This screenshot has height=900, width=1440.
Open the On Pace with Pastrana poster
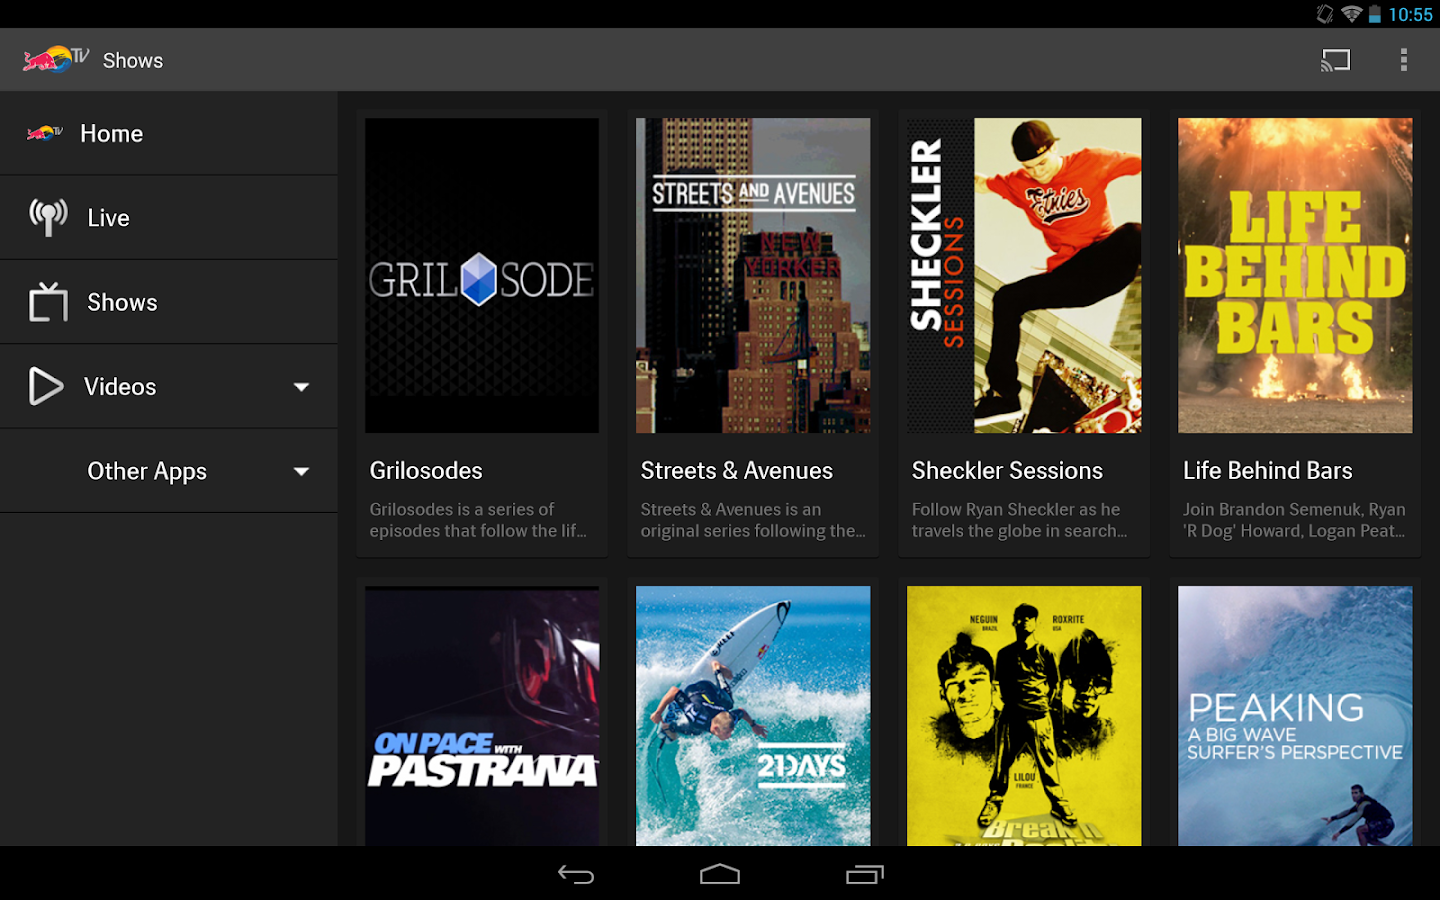[x=482, y=715]
